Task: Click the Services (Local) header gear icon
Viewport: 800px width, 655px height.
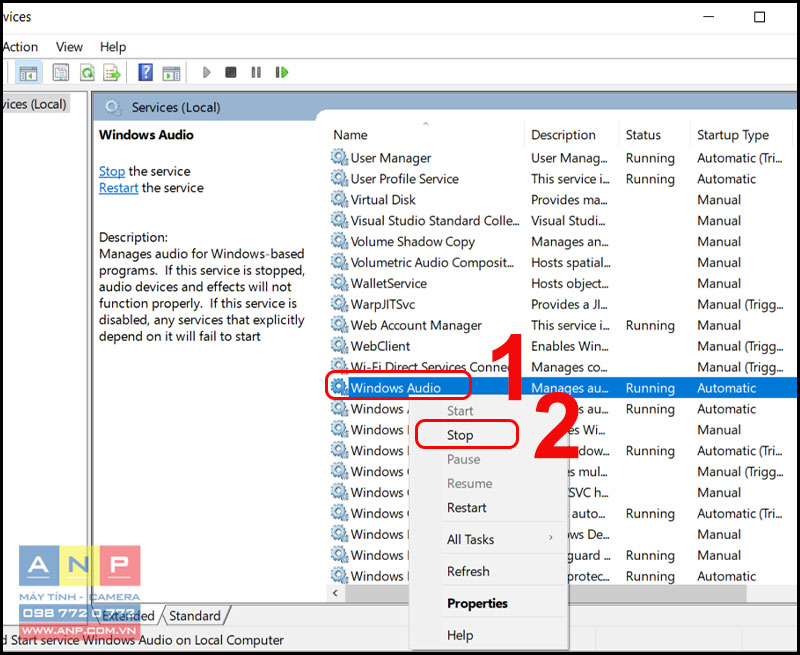Action: pyautogui.click(x=113, y=108)
